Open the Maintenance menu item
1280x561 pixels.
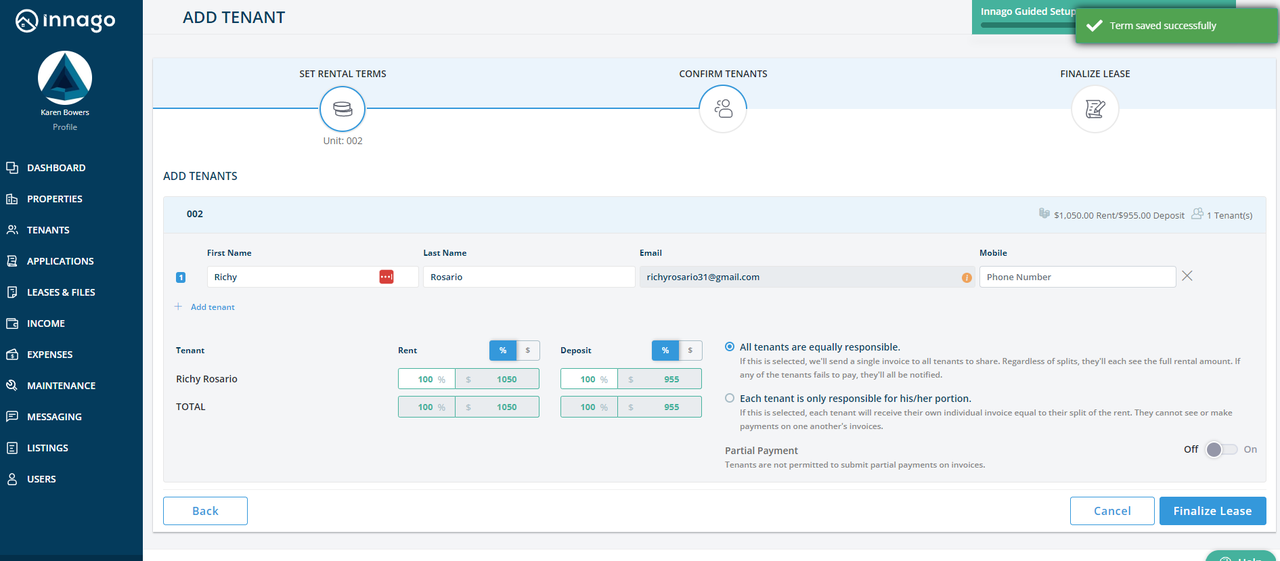coord(61,386)
